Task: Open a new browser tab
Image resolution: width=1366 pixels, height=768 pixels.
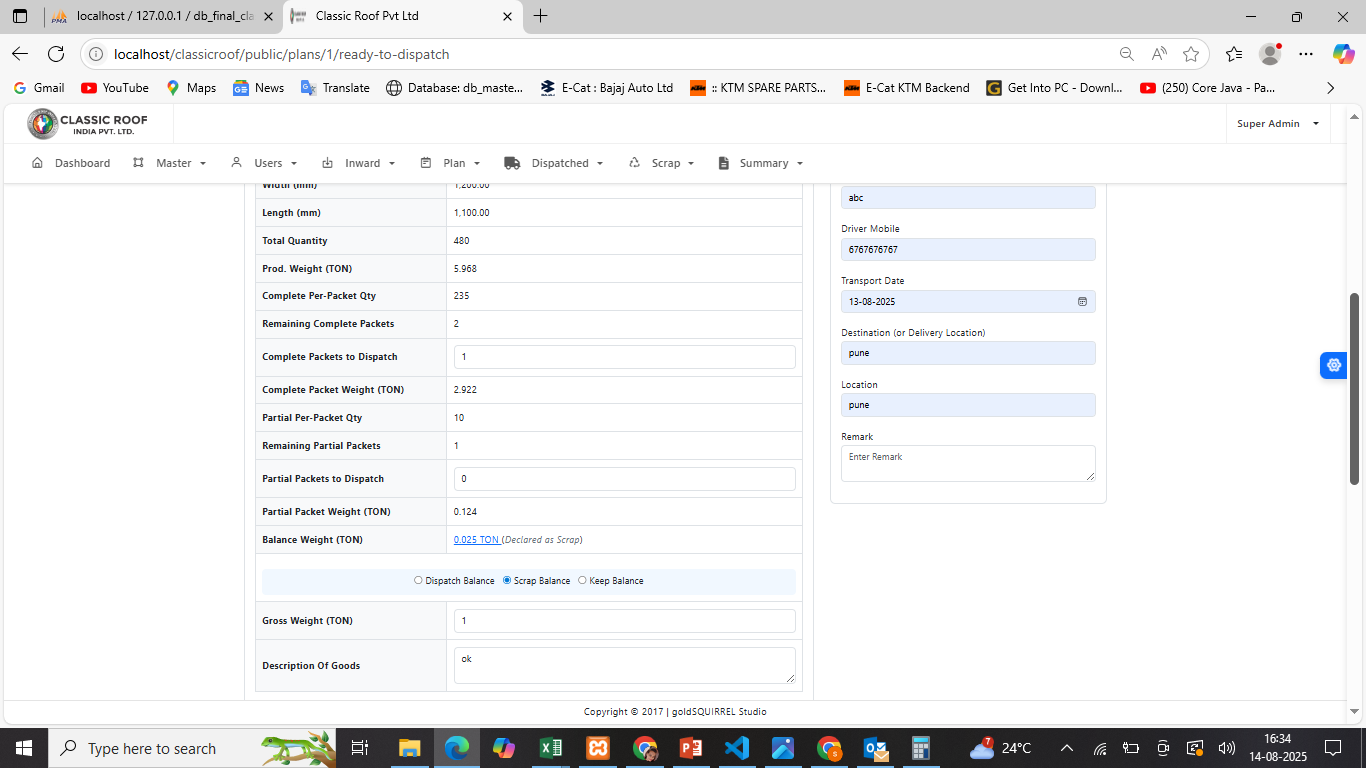Action: [541, 16]
